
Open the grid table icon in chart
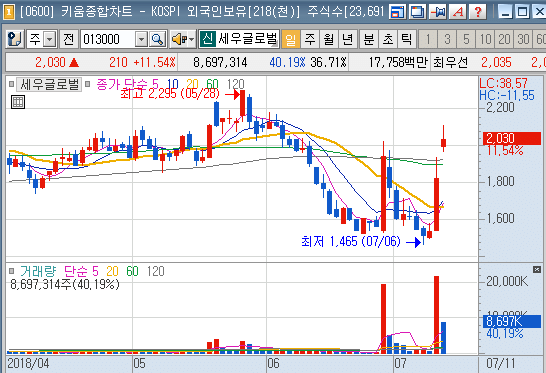18,102
